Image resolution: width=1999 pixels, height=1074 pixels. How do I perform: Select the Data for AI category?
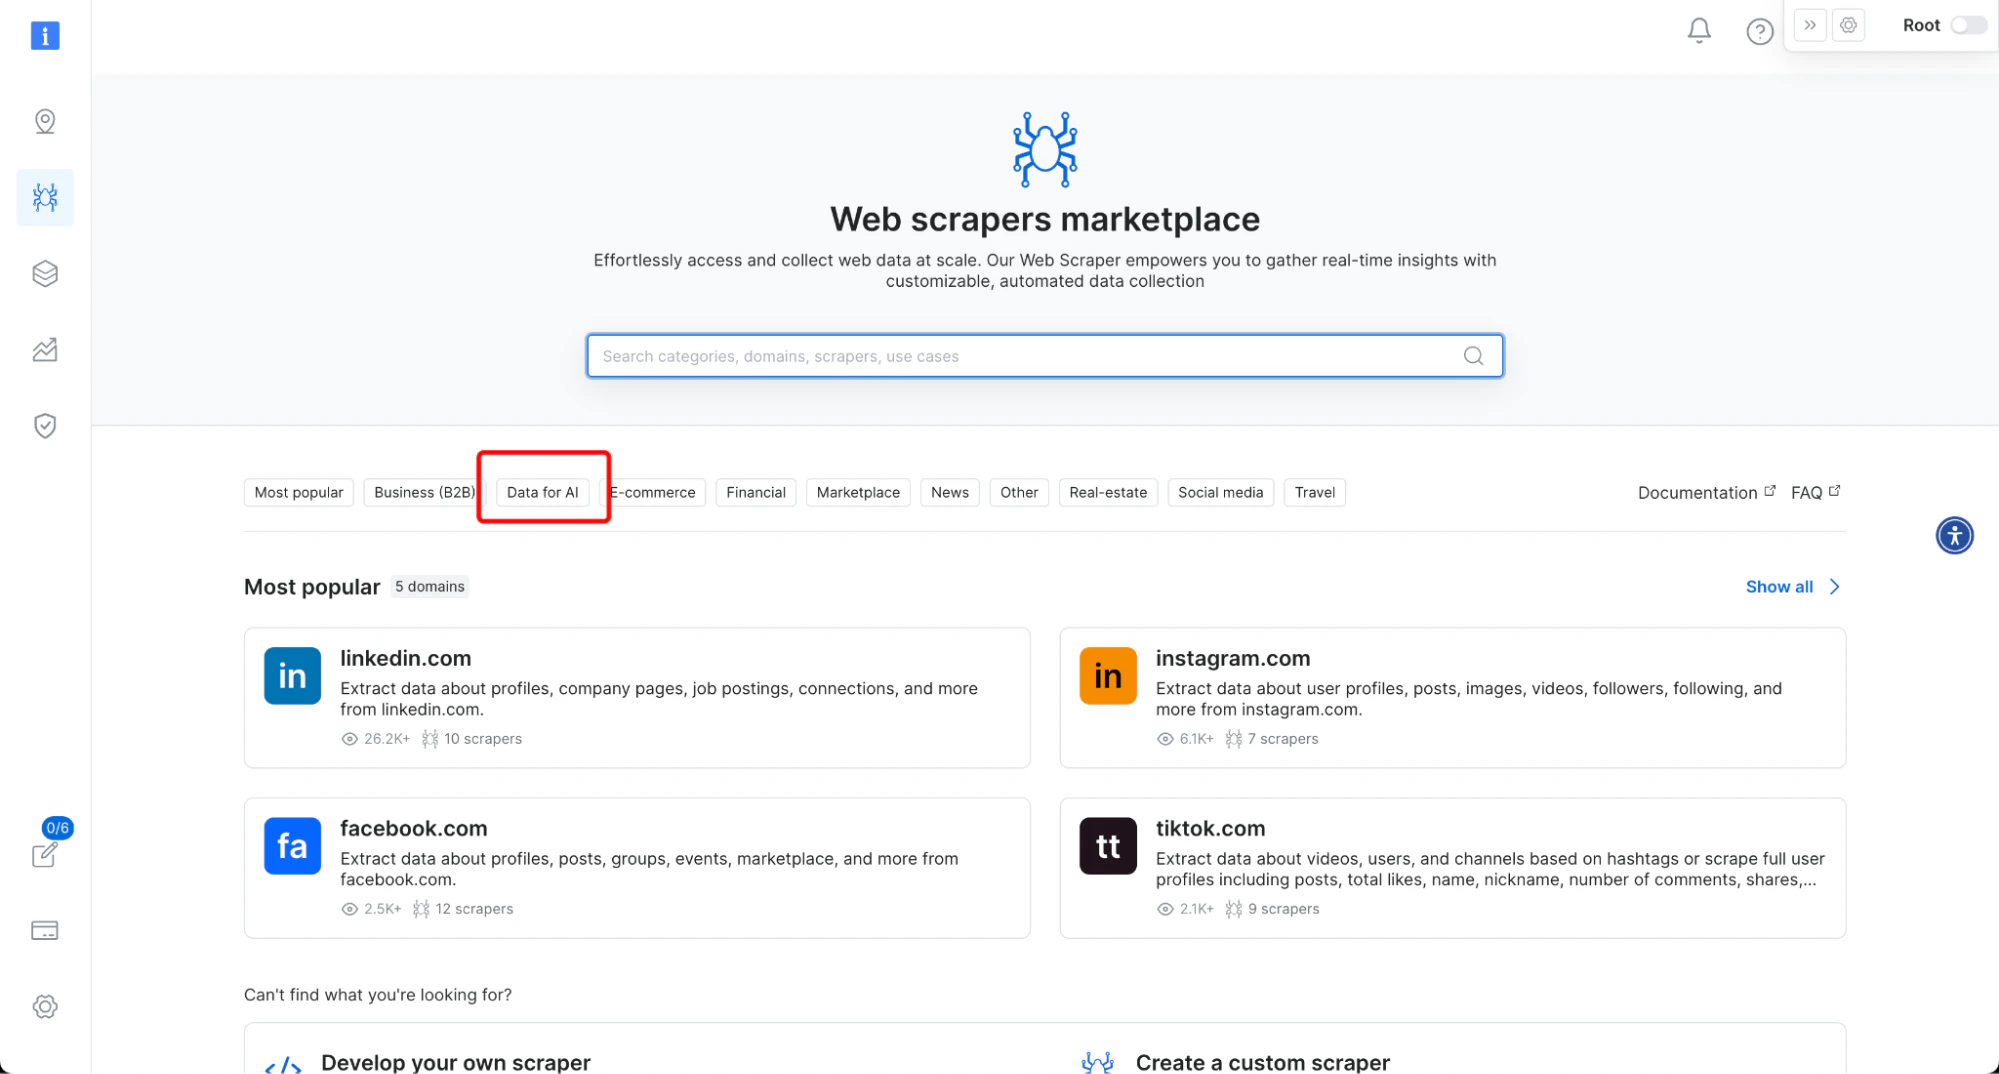click(542, 492)
